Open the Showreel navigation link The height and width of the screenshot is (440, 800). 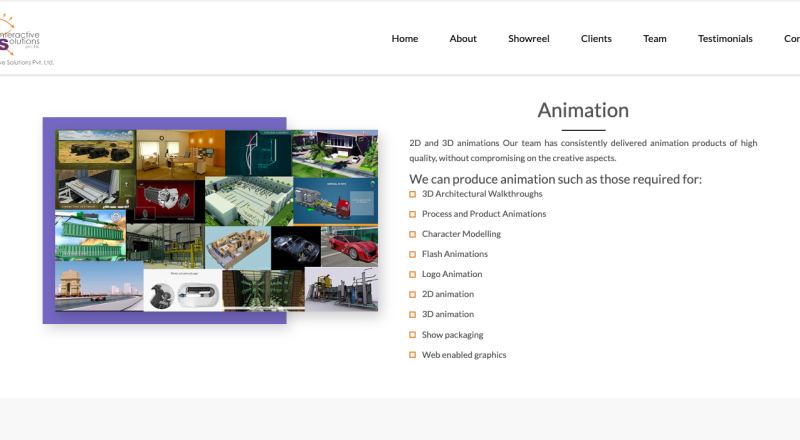point(528,39)
